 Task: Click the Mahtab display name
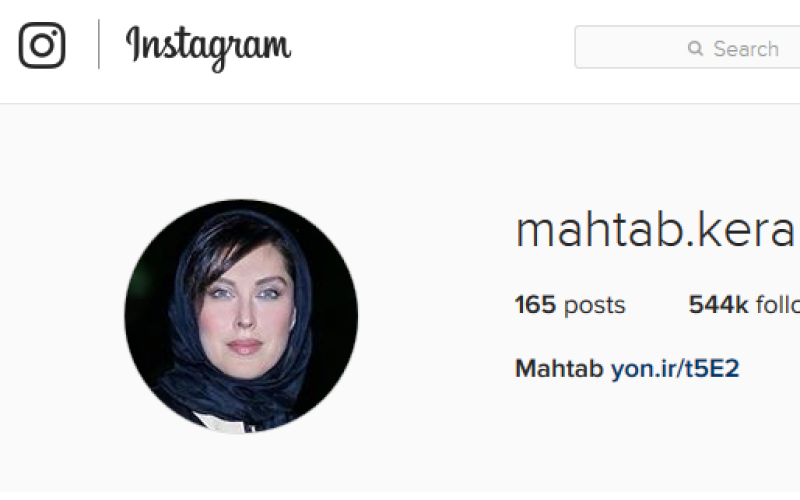coord(559,369)
